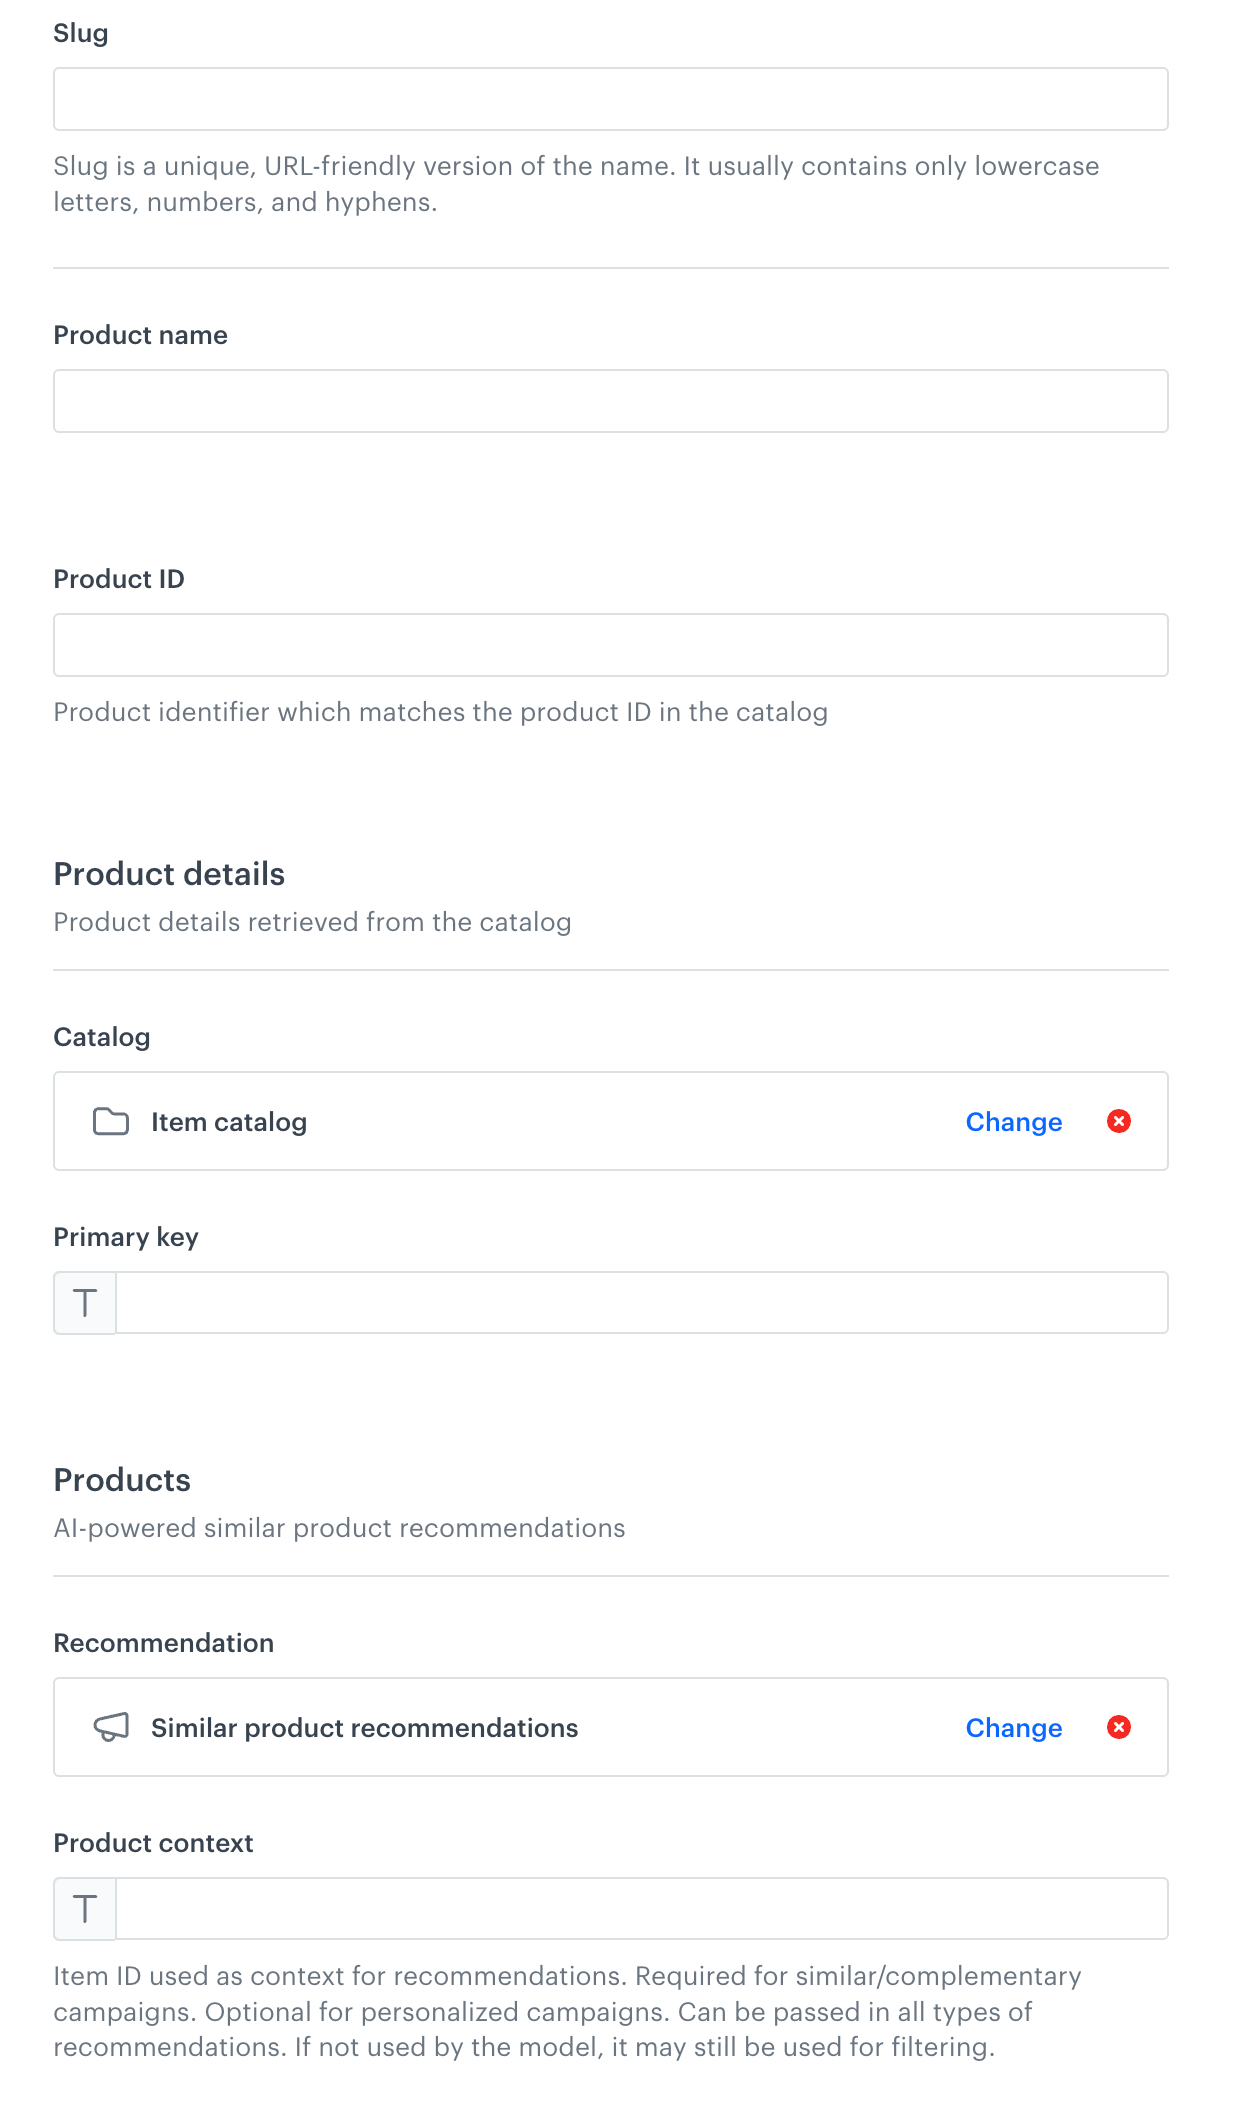Viewport: 1253px width, 2106px height.
Task: Click the Recommendation label
Action: (x=163, y=1643)
